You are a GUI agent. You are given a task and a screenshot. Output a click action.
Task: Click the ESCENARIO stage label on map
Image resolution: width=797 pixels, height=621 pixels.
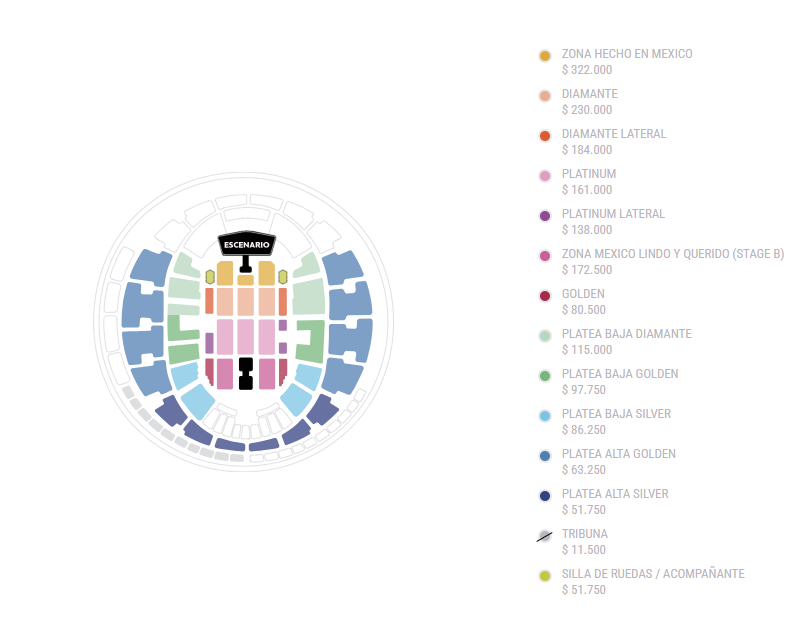point(245,244)
